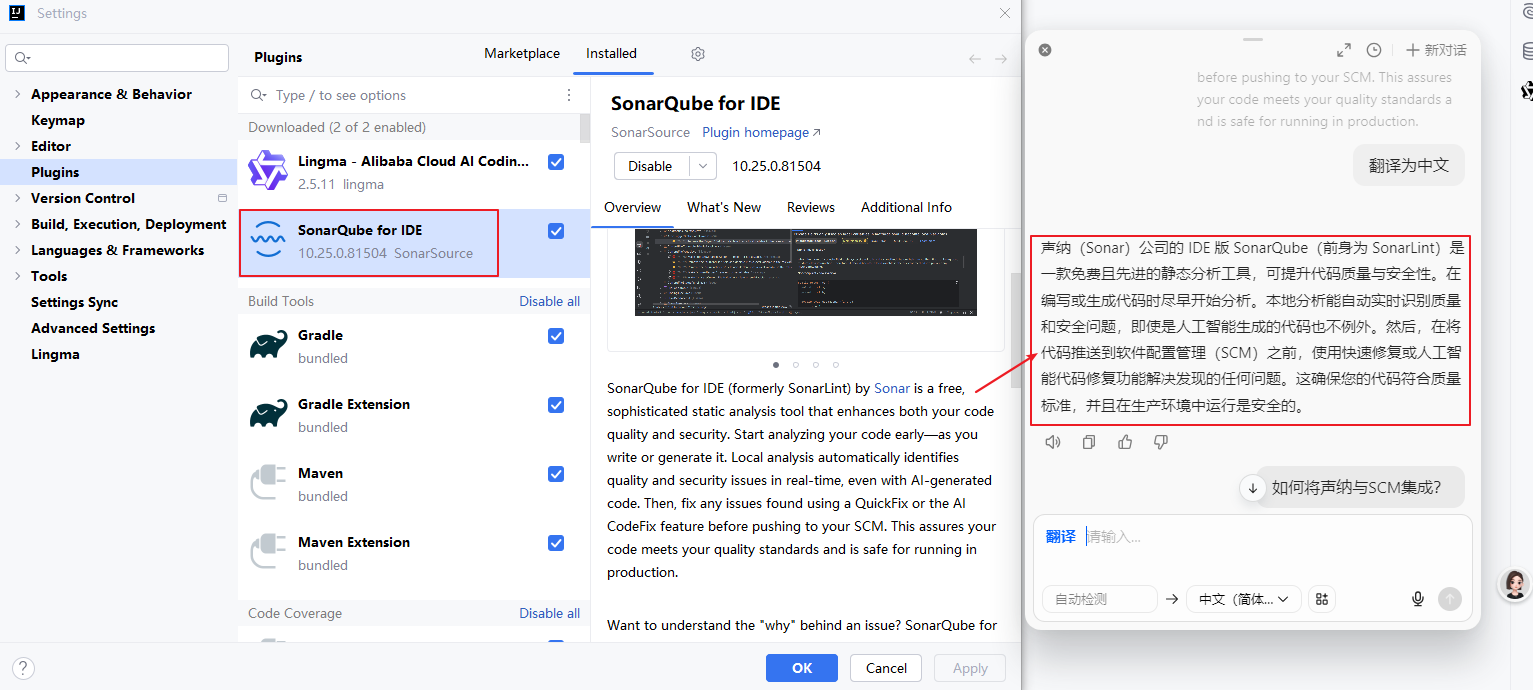1533x690 pixels.
Task: Activate the microphone voice input
Action: [1417, 599]
